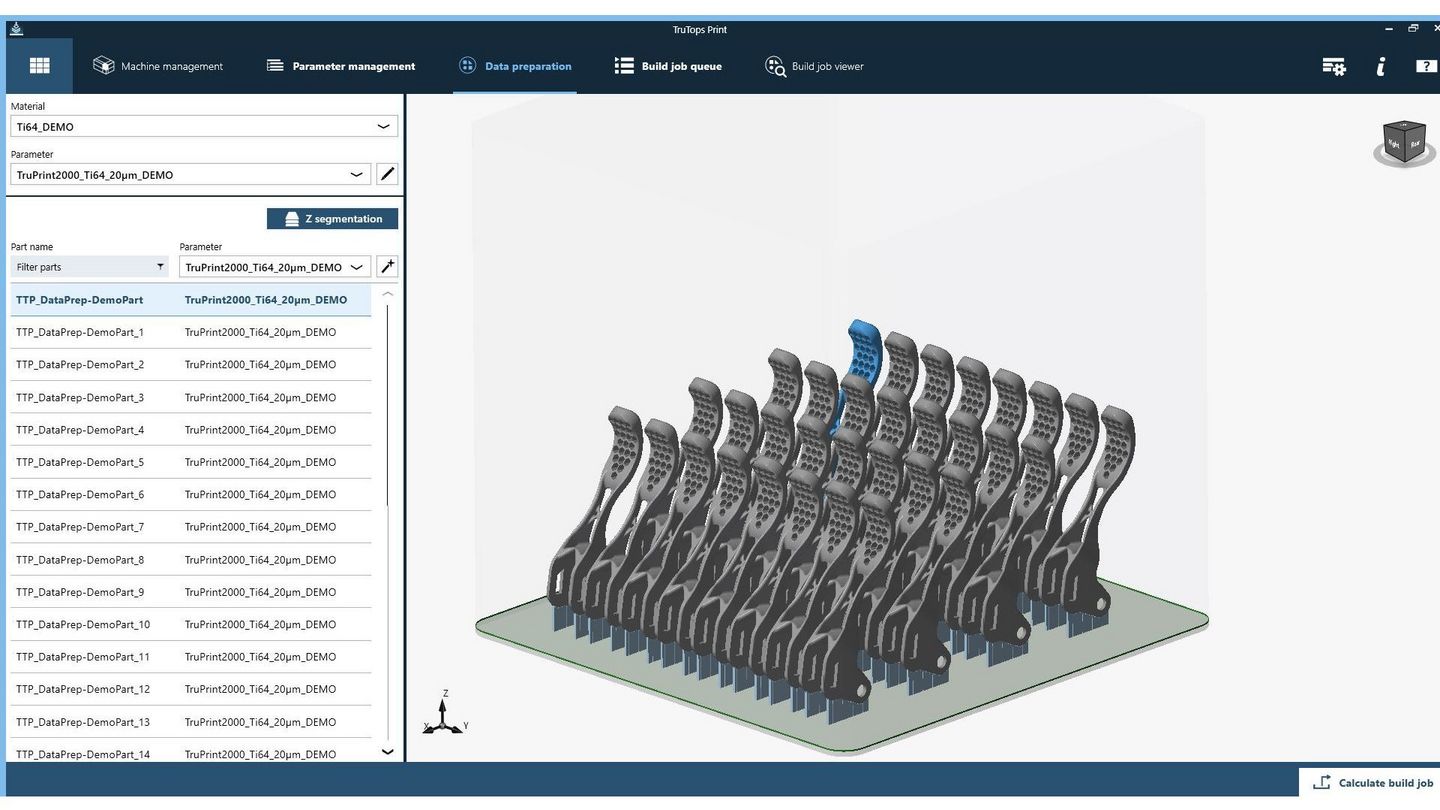Open the info icon in header

coord(1381,66)
